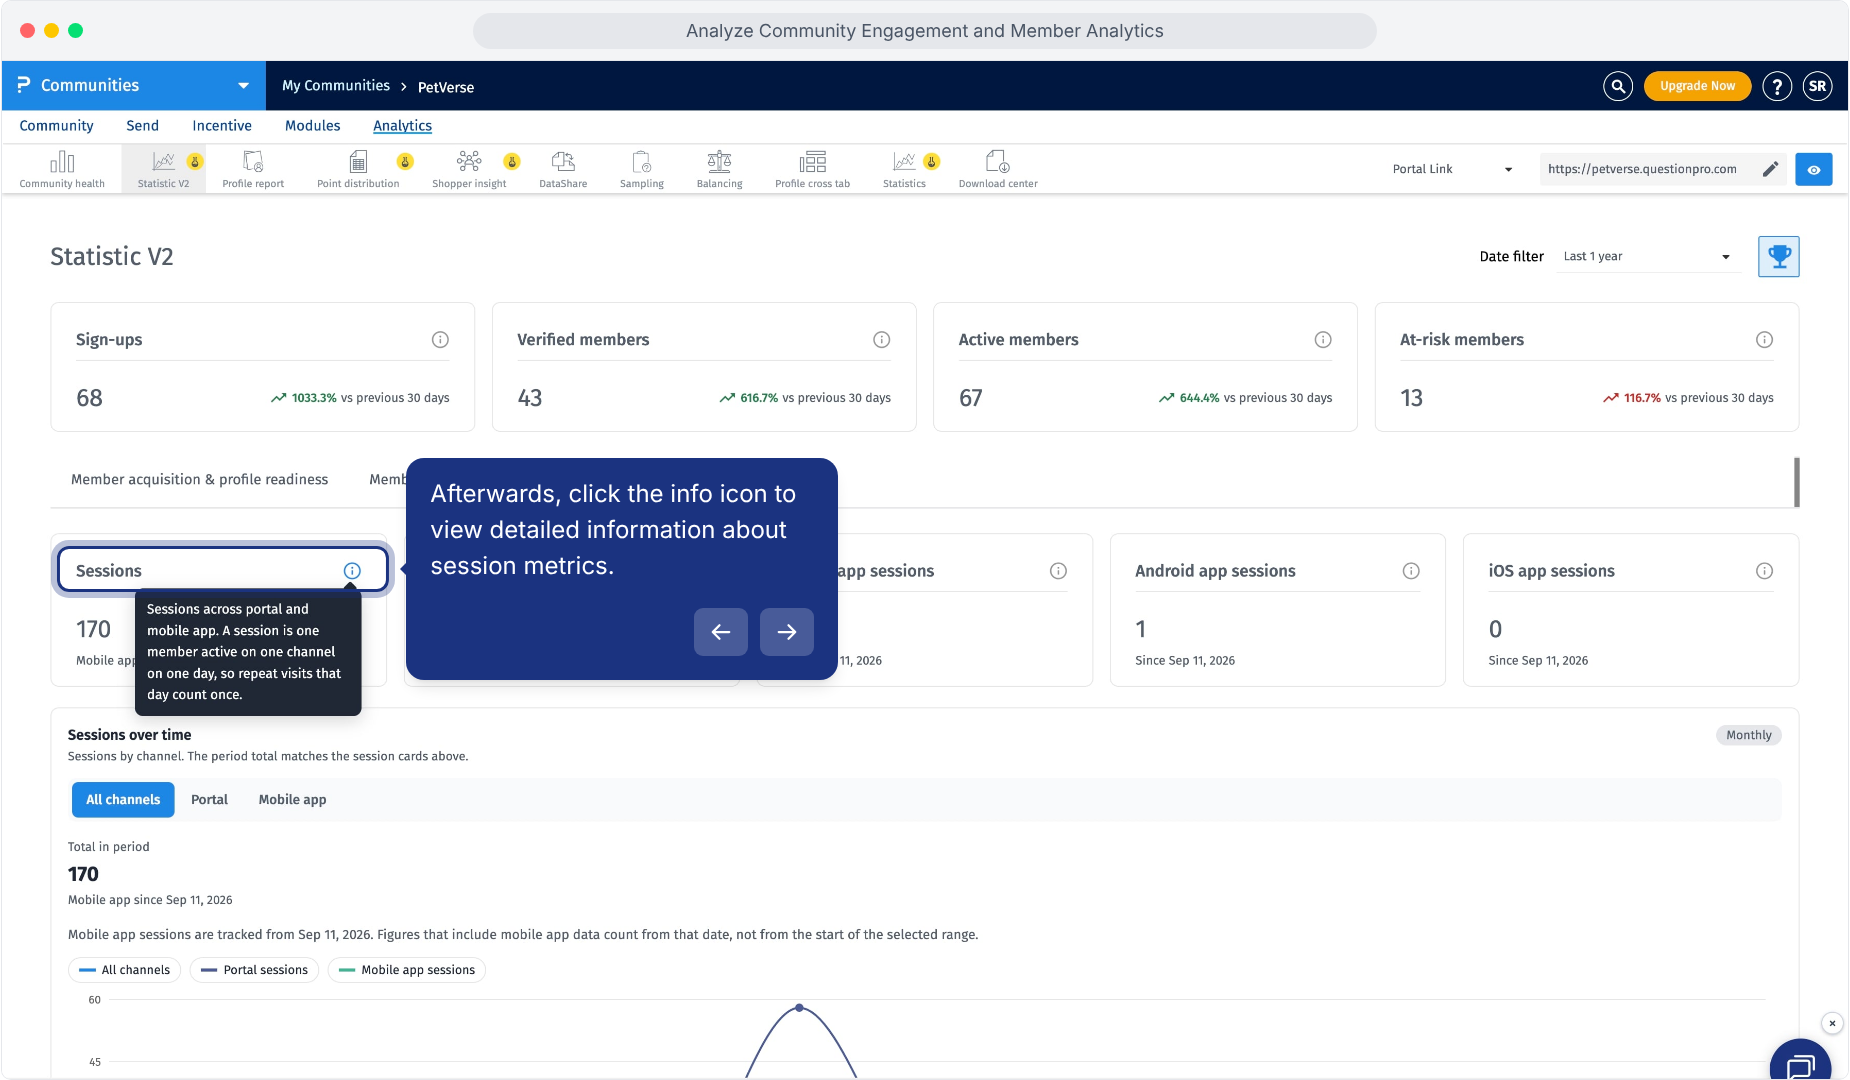Screen dimensions: 1850x1080
Task: Click the Sessions card info icon
Action: pos(352,571)
